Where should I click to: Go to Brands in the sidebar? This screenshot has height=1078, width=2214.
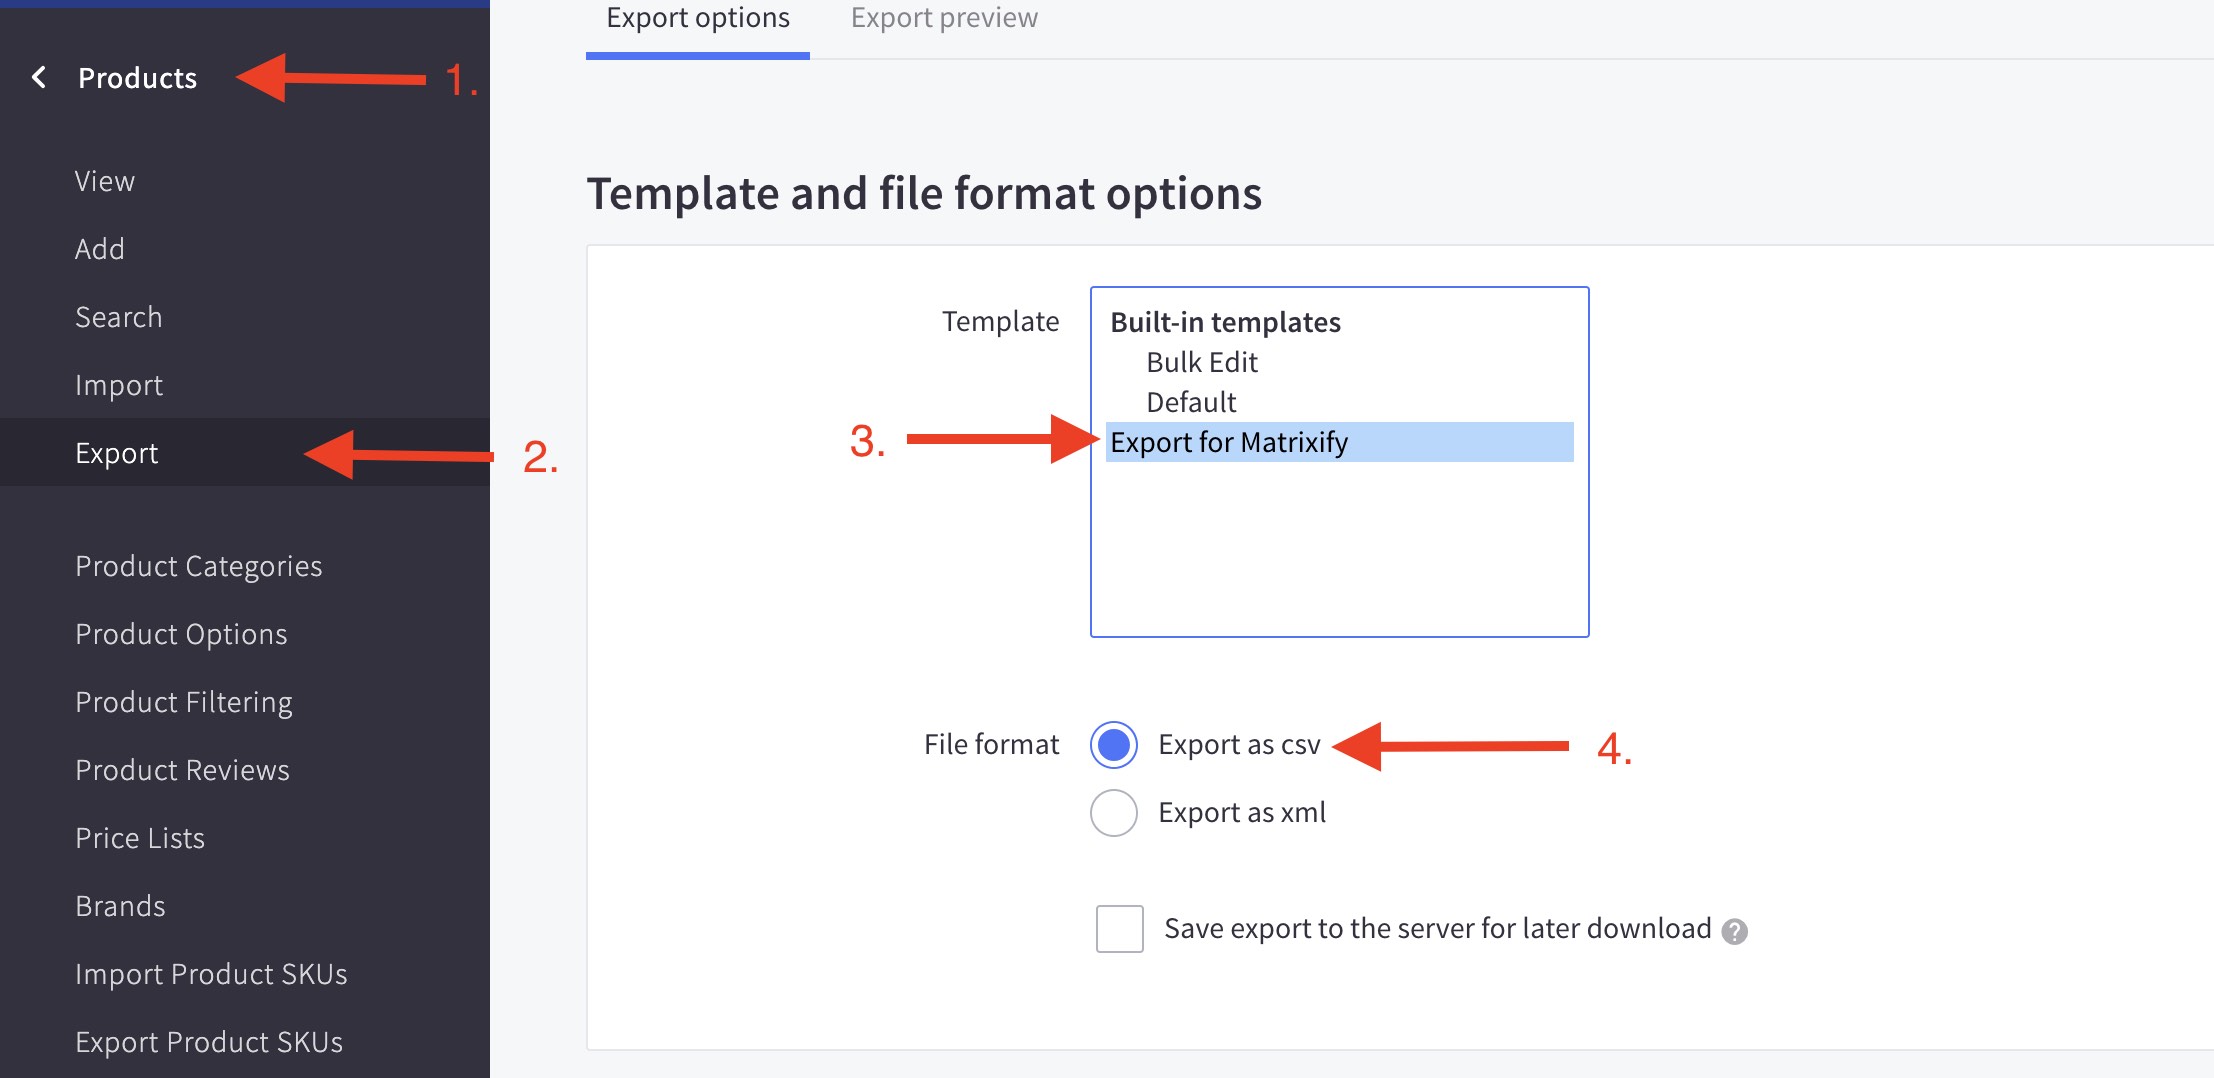(x=120, y=906)
